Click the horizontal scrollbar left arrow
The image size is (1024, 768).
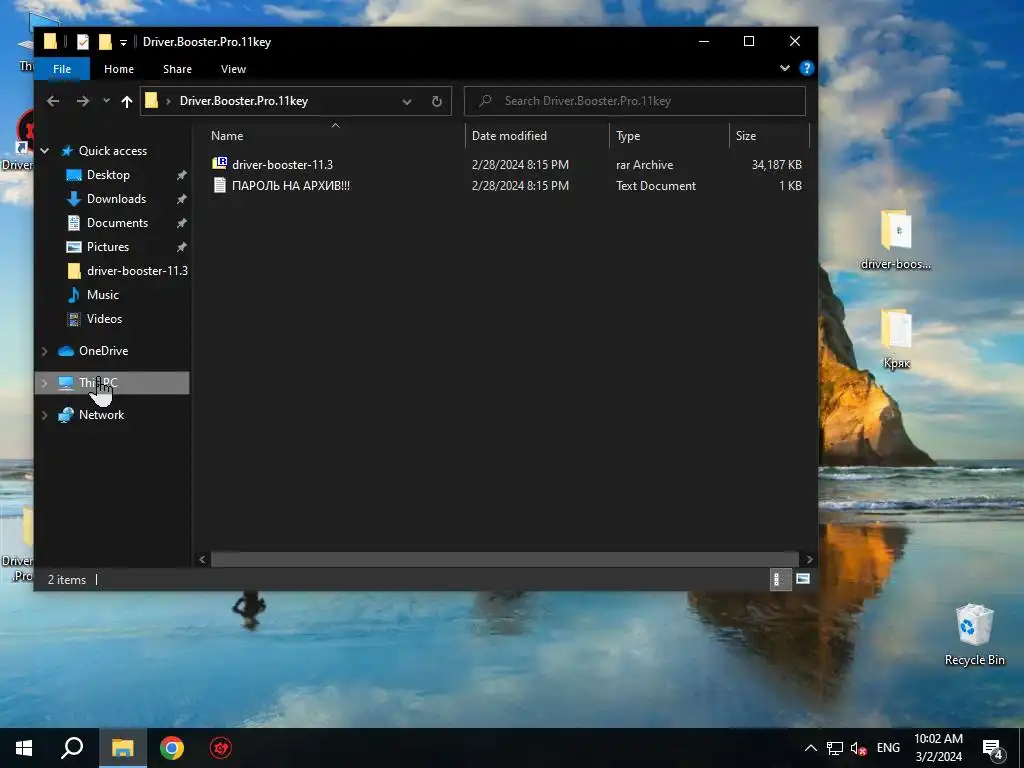tap(202, 559)
